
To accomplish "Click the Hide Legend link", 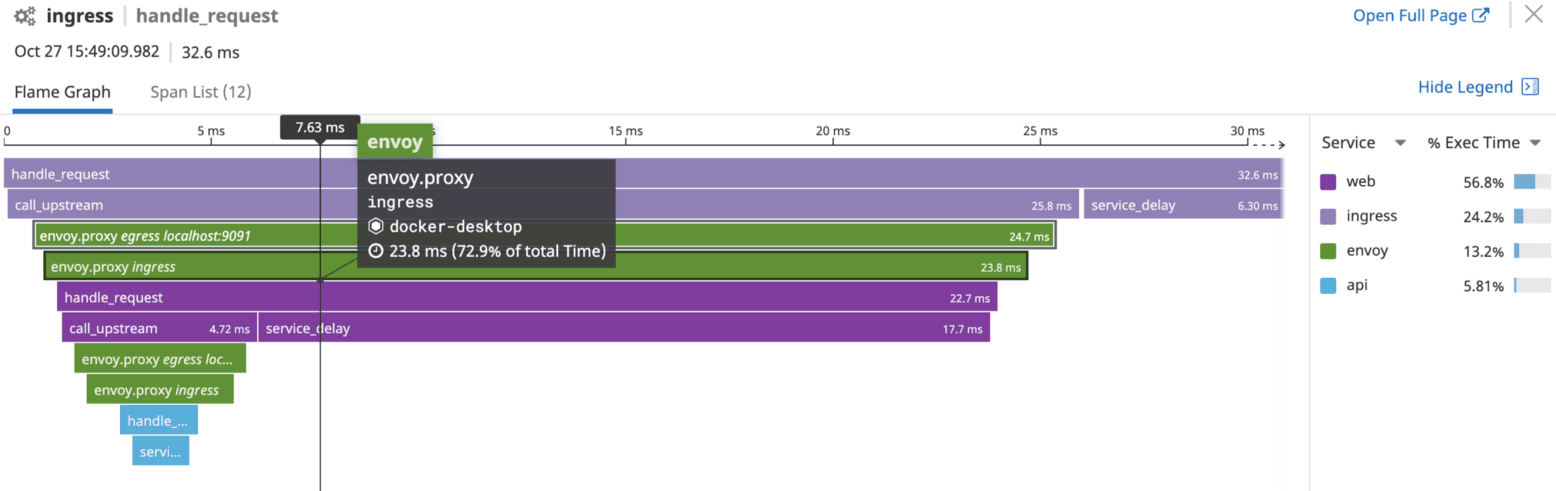I will click(x=1465, y=87).
